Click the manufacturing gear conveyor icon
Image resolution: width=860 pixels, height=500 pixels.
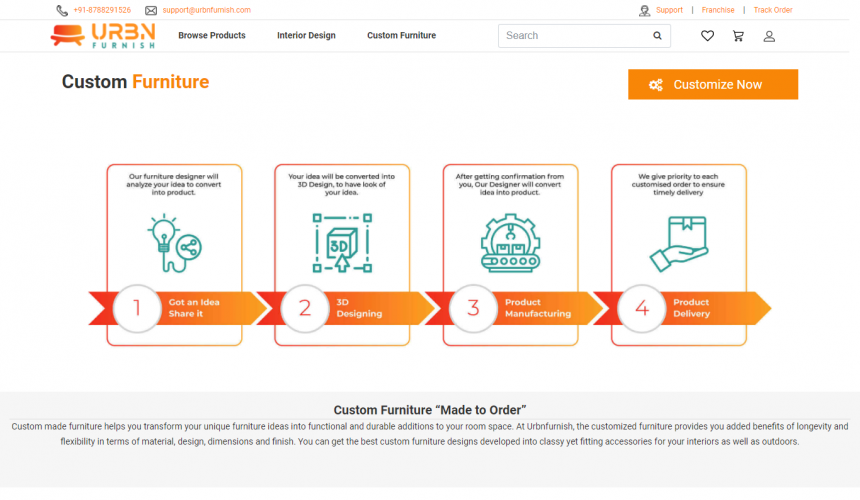[x=510, y=243]
